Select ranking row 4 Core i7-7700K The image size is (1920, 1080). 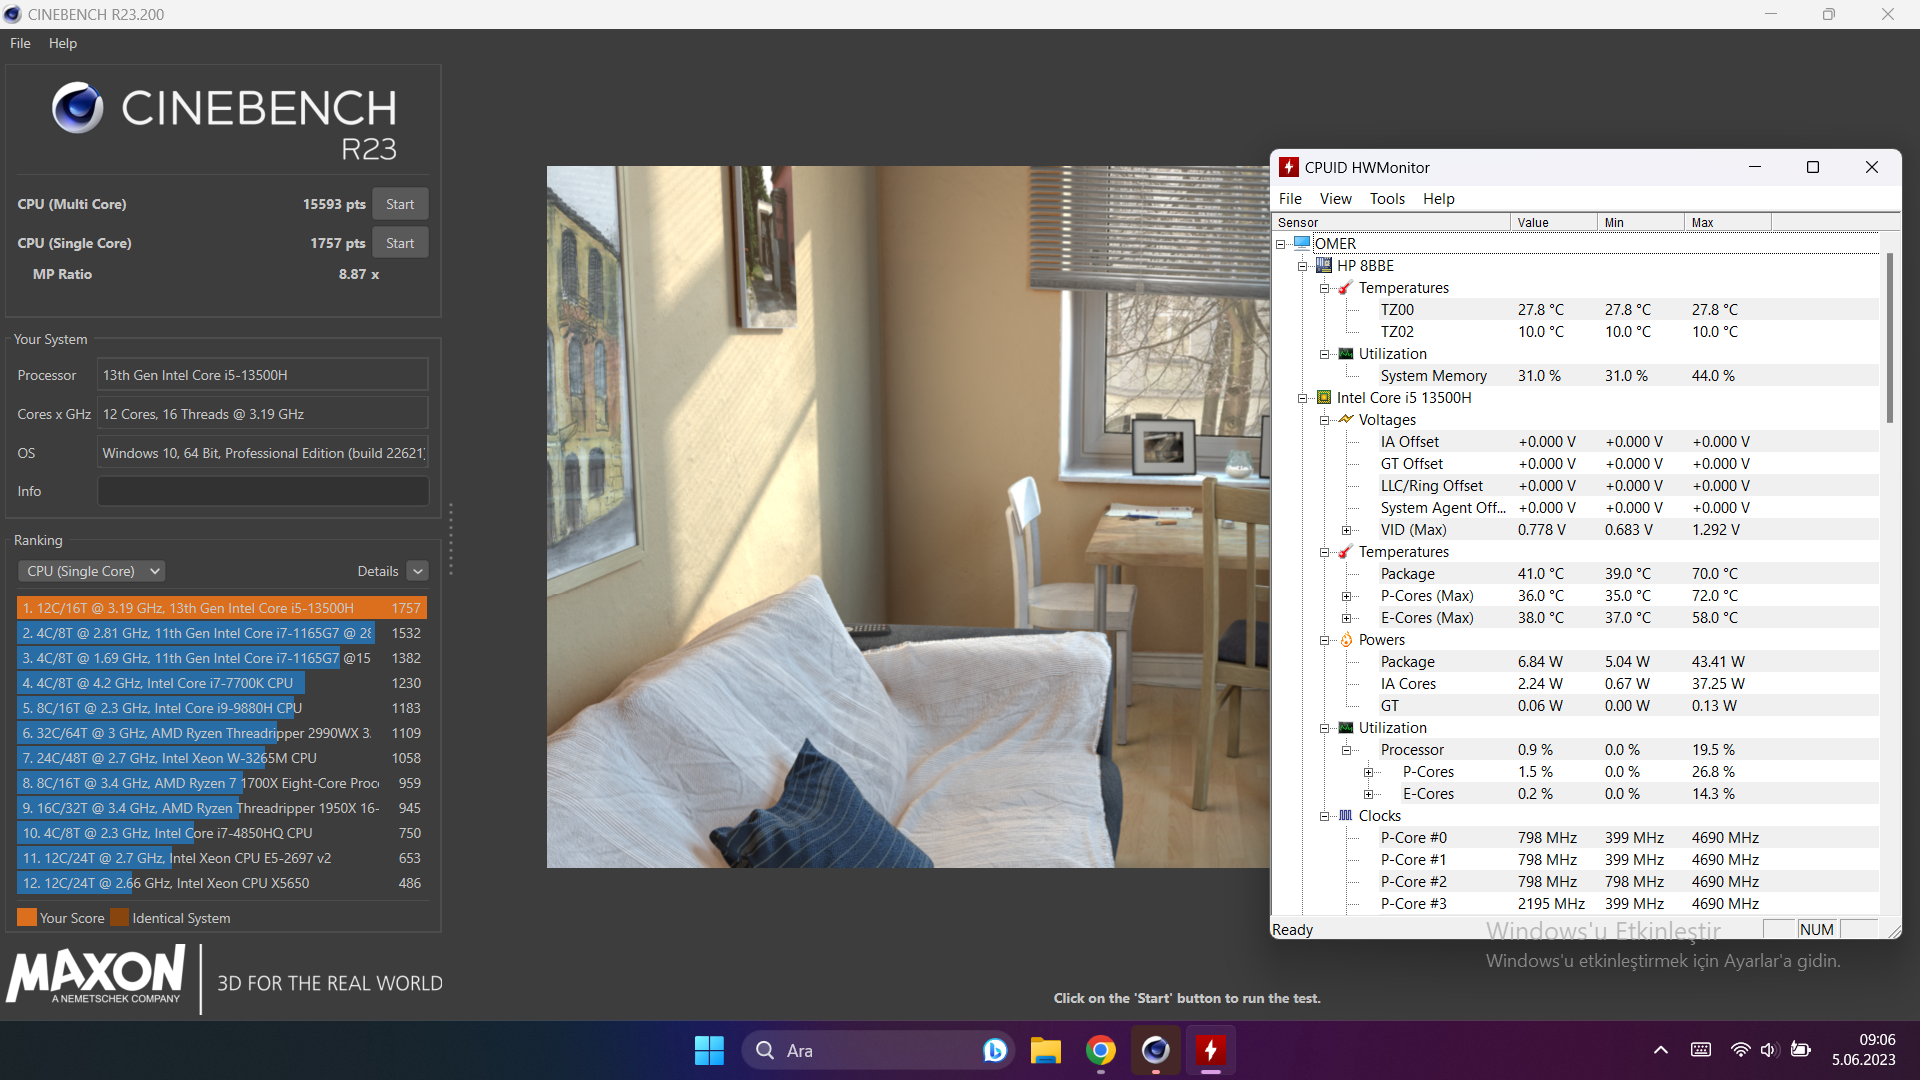click(222, 683)
